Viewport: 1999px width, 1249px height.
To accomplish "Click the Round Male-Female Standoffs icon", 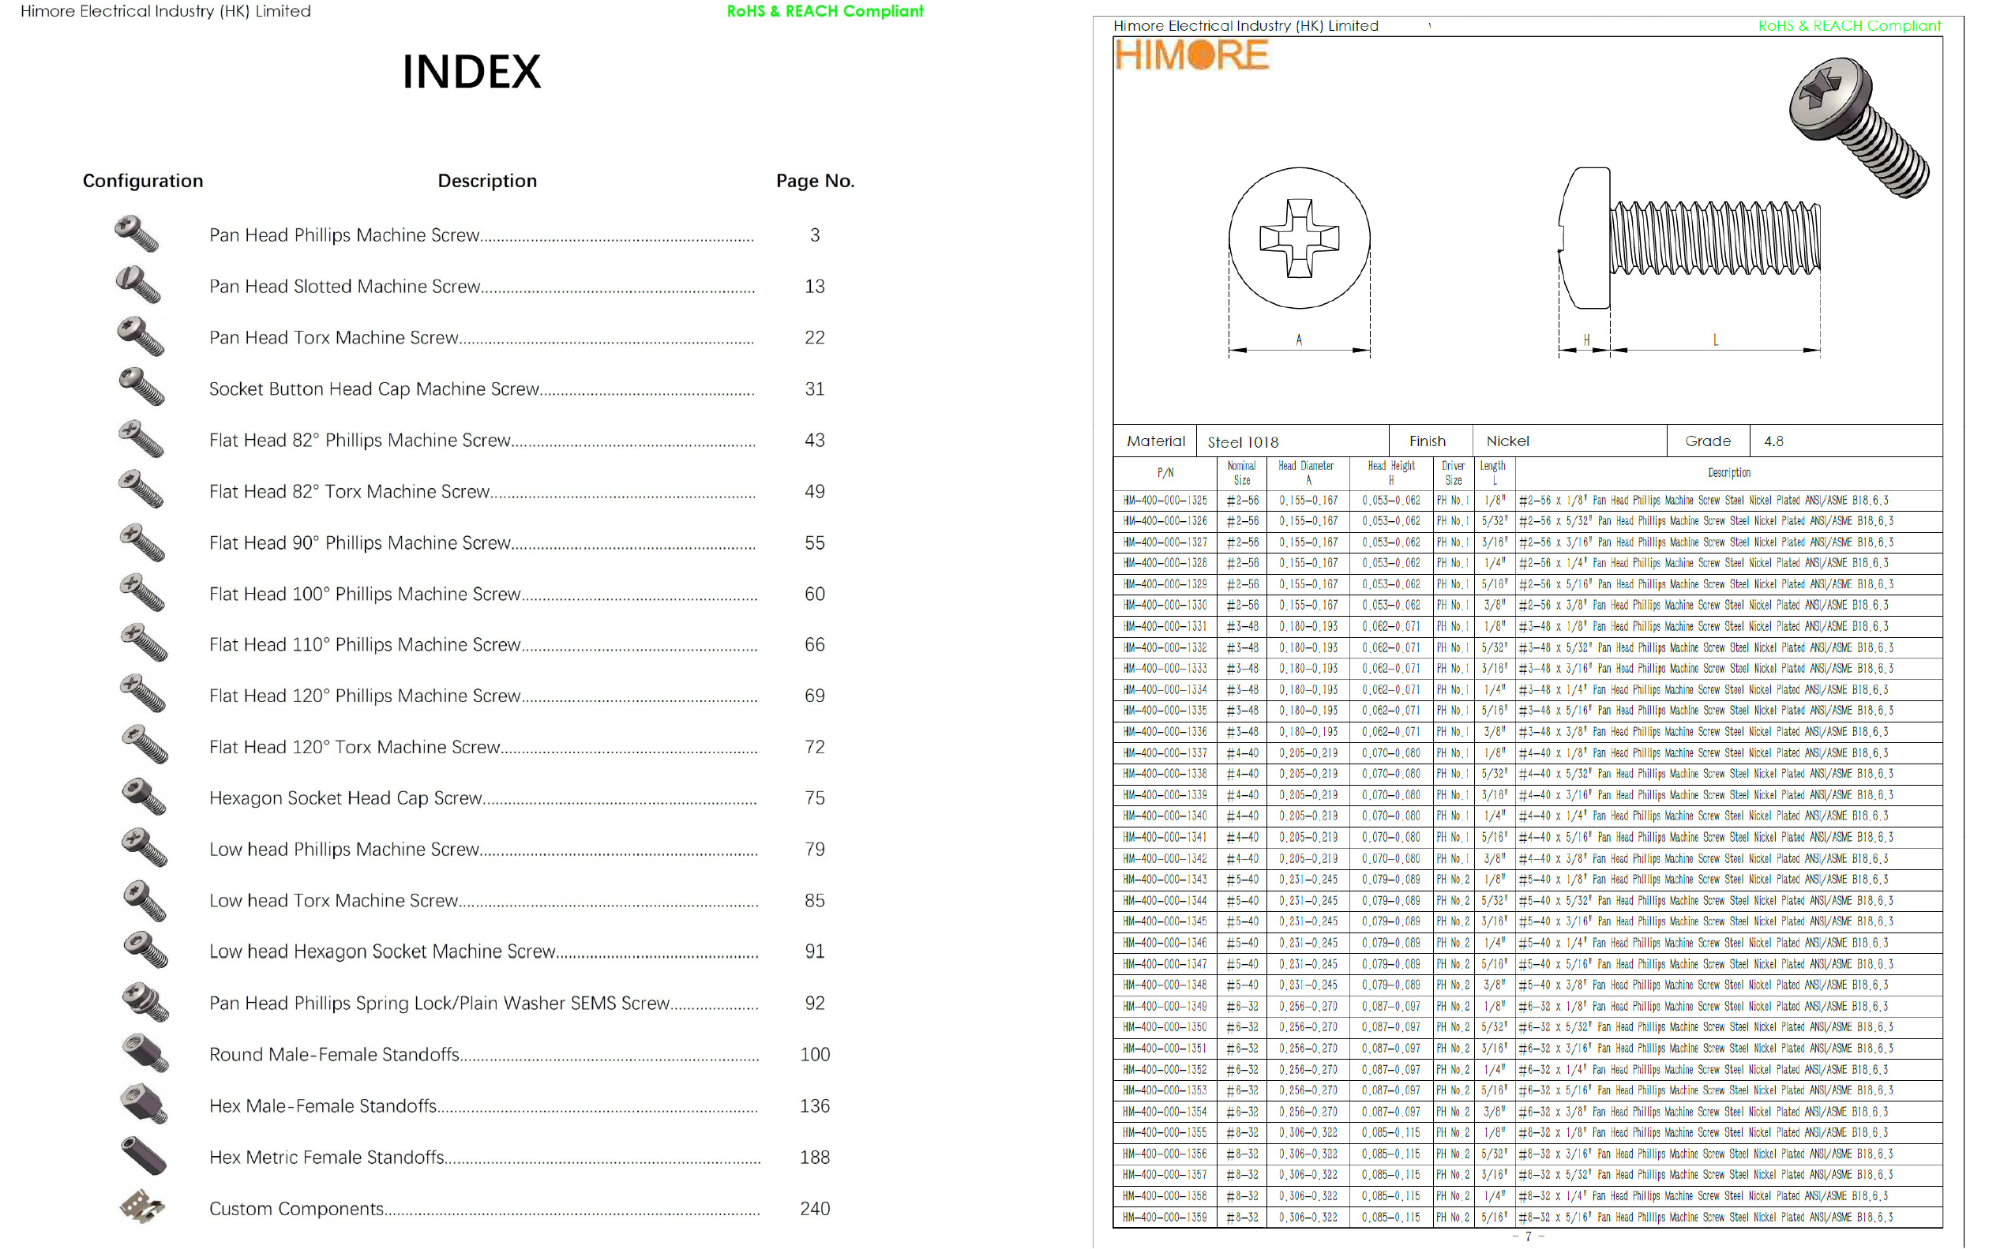I will (x=145, y=1054).
